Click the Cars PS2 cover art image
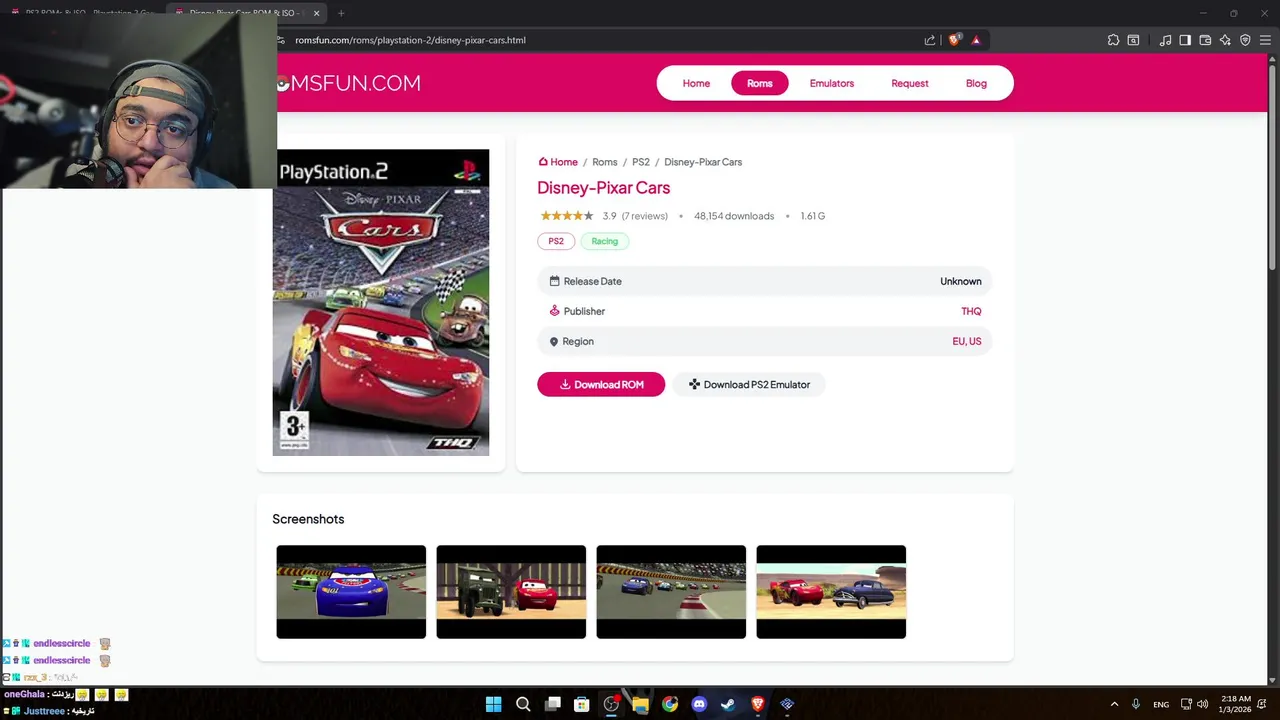 coord(381,302)
